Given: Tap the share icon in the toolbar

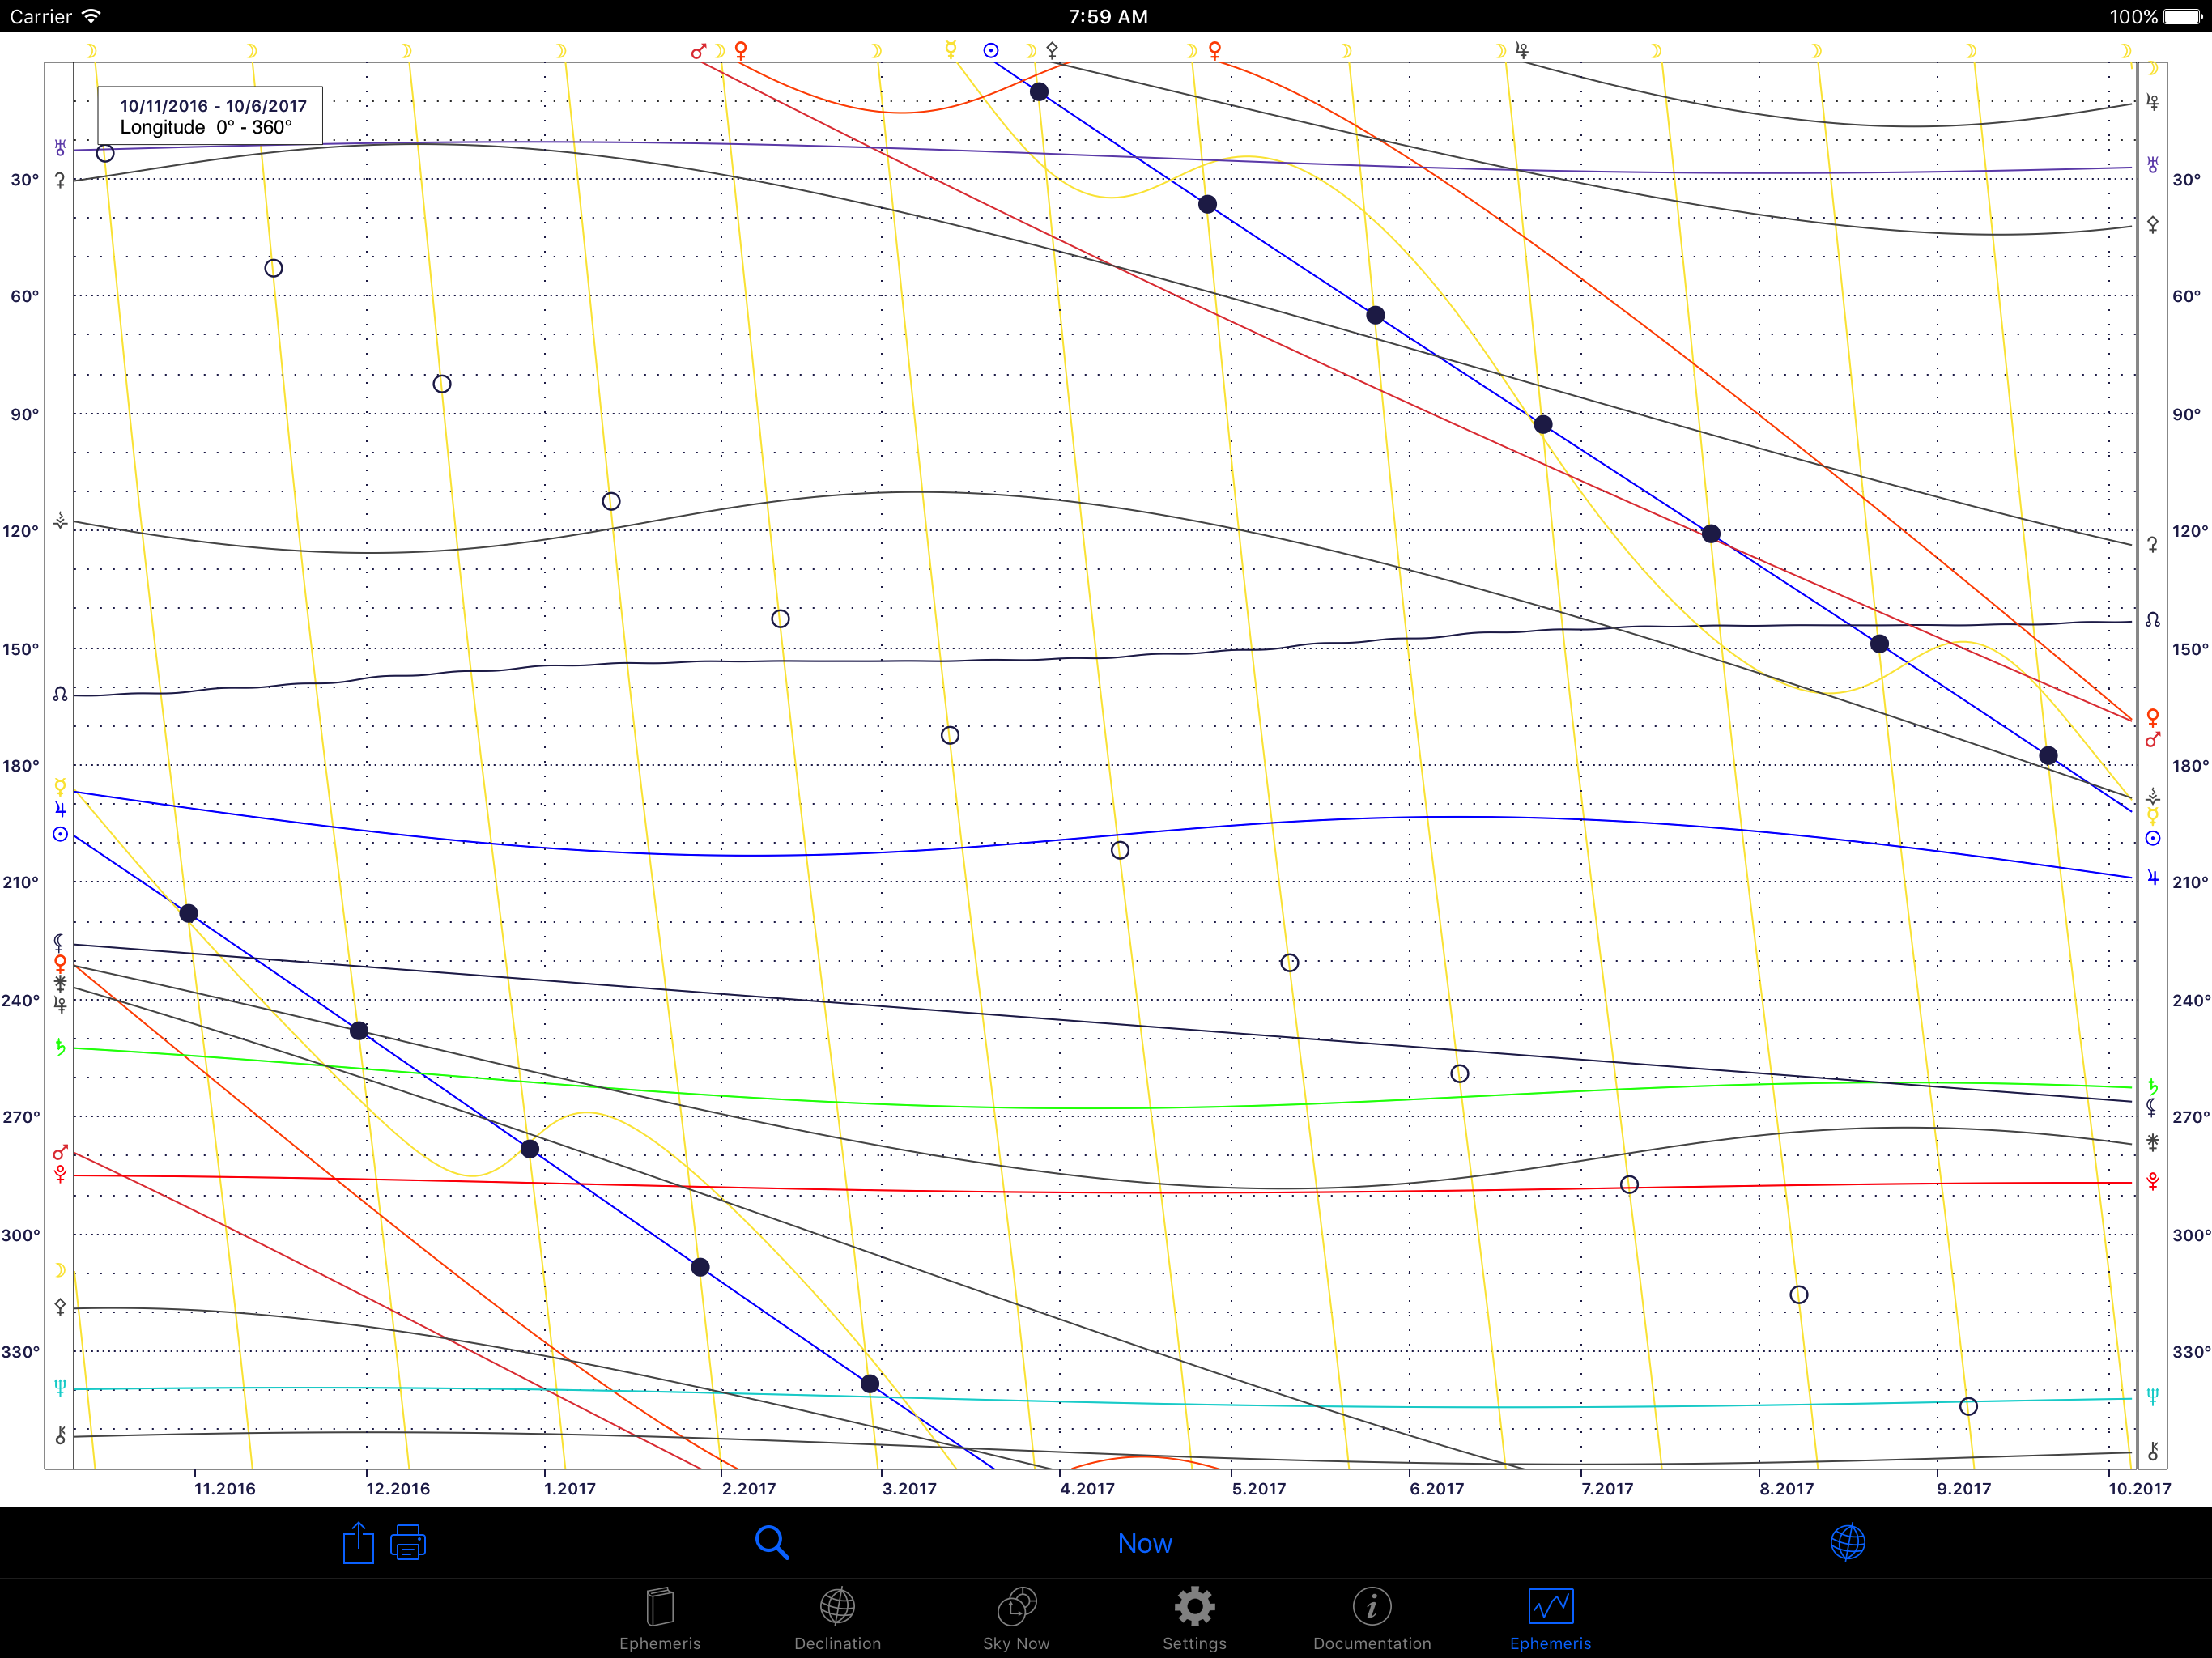Looking at the screenshot, I should tap(357, 1543).
